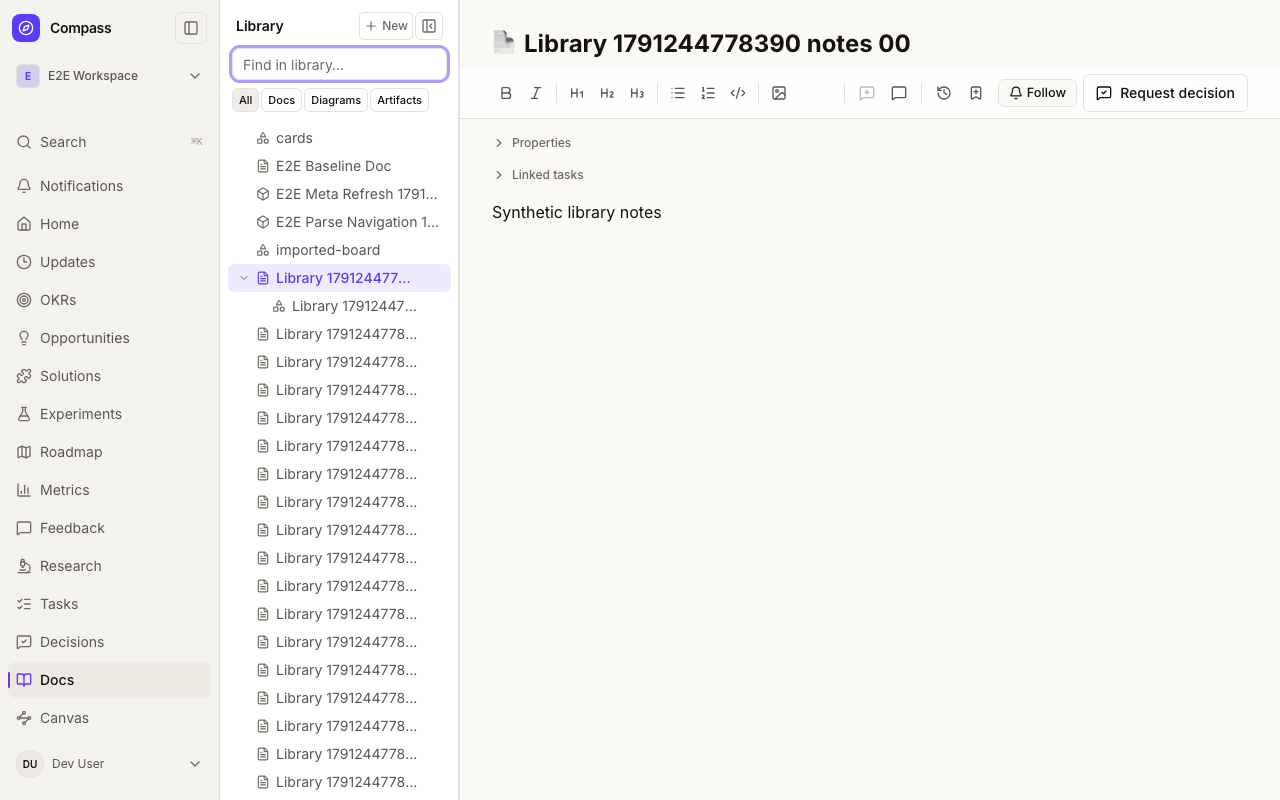Apply Heading 1 style
Viewport: 1280px width, 800px height.
click(x=577, y=93)
